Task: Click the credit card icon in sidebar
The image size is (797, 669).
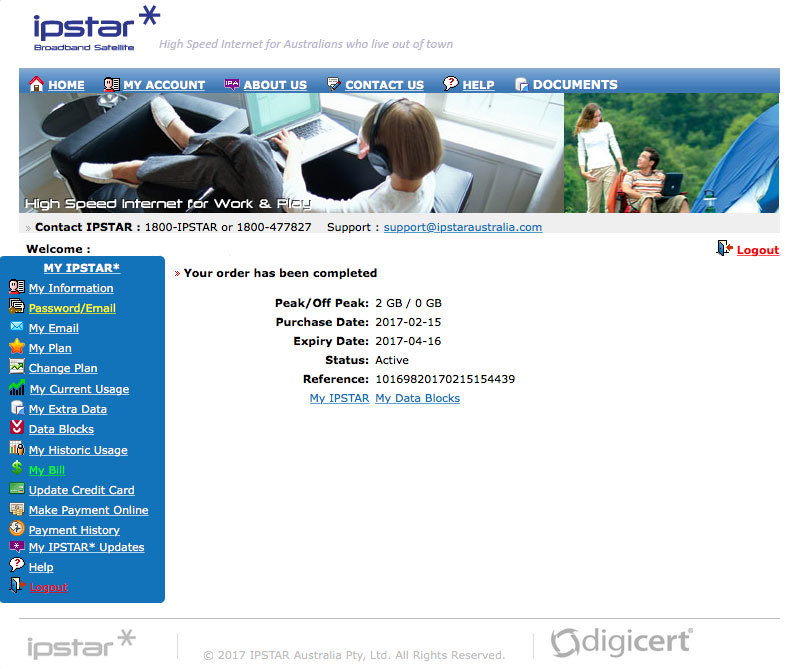Action: (x=17, y=489)
